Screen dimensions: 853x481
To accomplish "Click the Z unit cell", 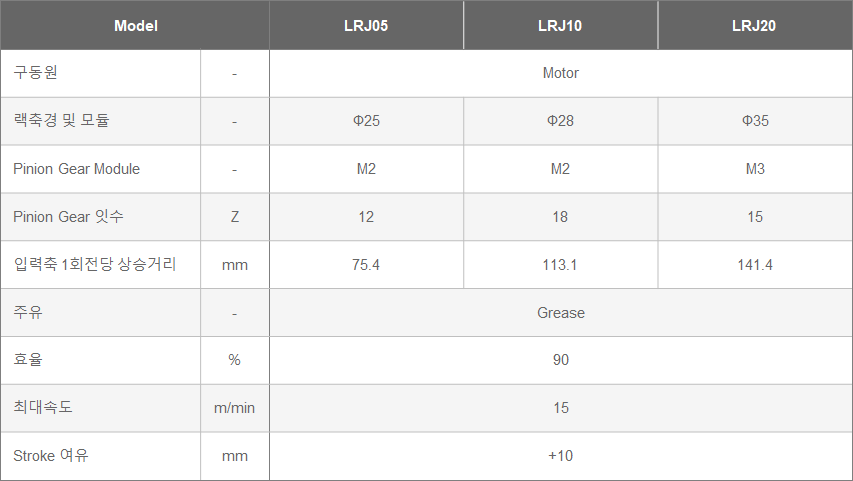I will pos(234,217).
